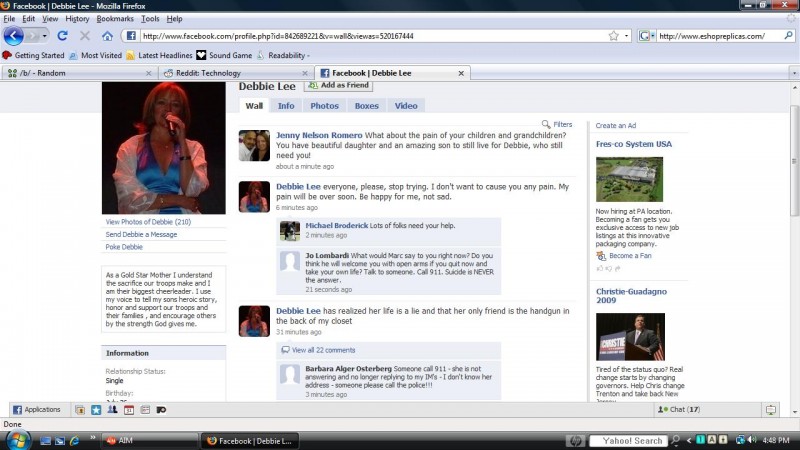Click the Facebook site favicon in address bar
The width and height of the screenshot is (800, 450).
click(131, 36)
